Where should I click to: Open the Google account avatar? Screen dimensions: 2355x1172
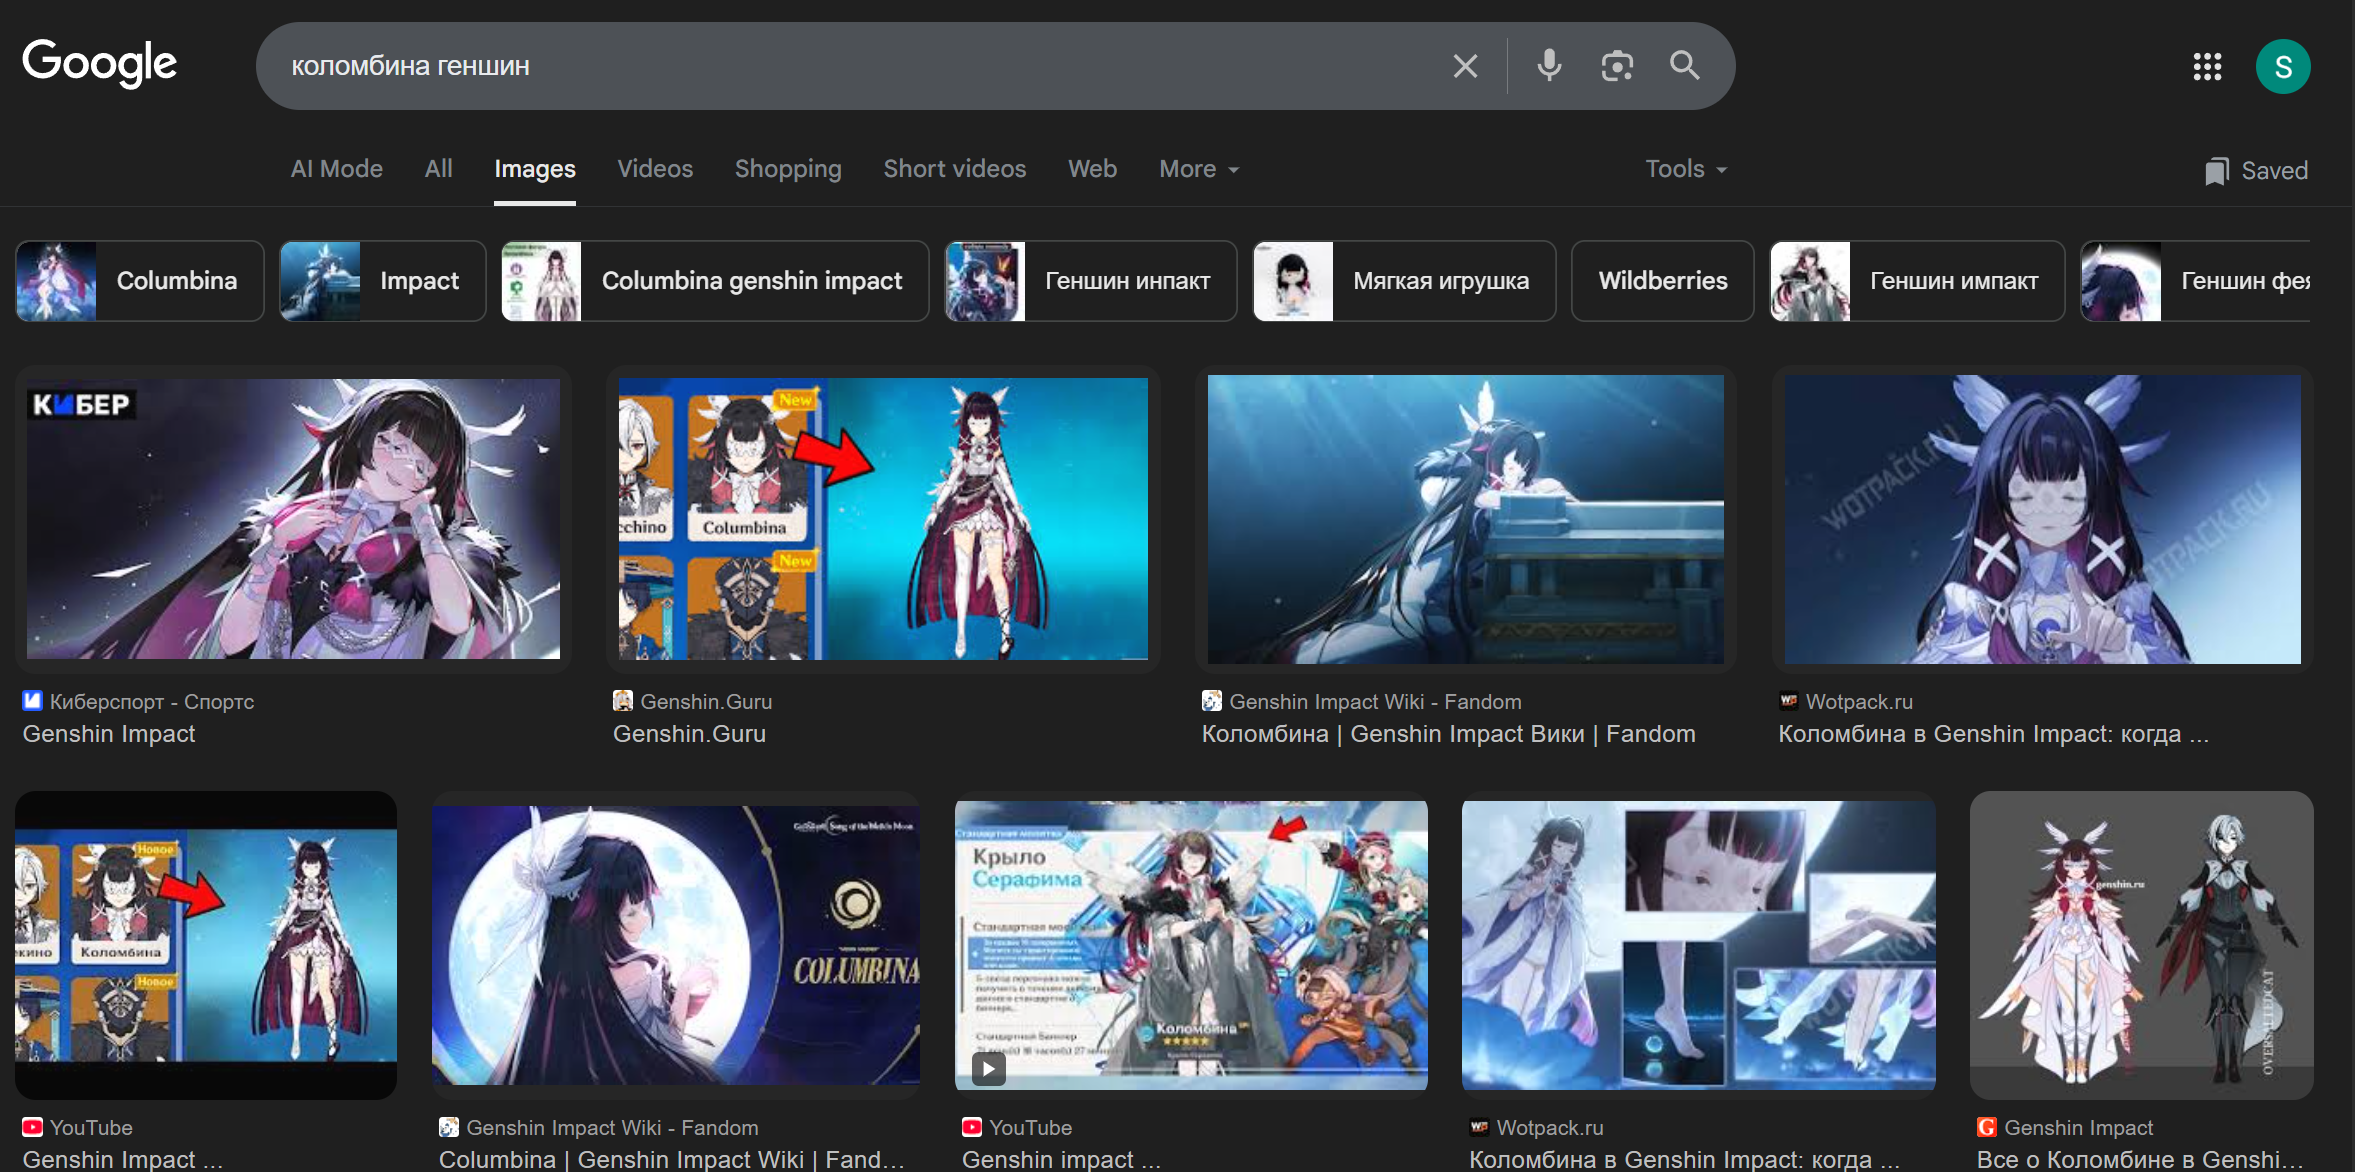tap(2283, 67)
